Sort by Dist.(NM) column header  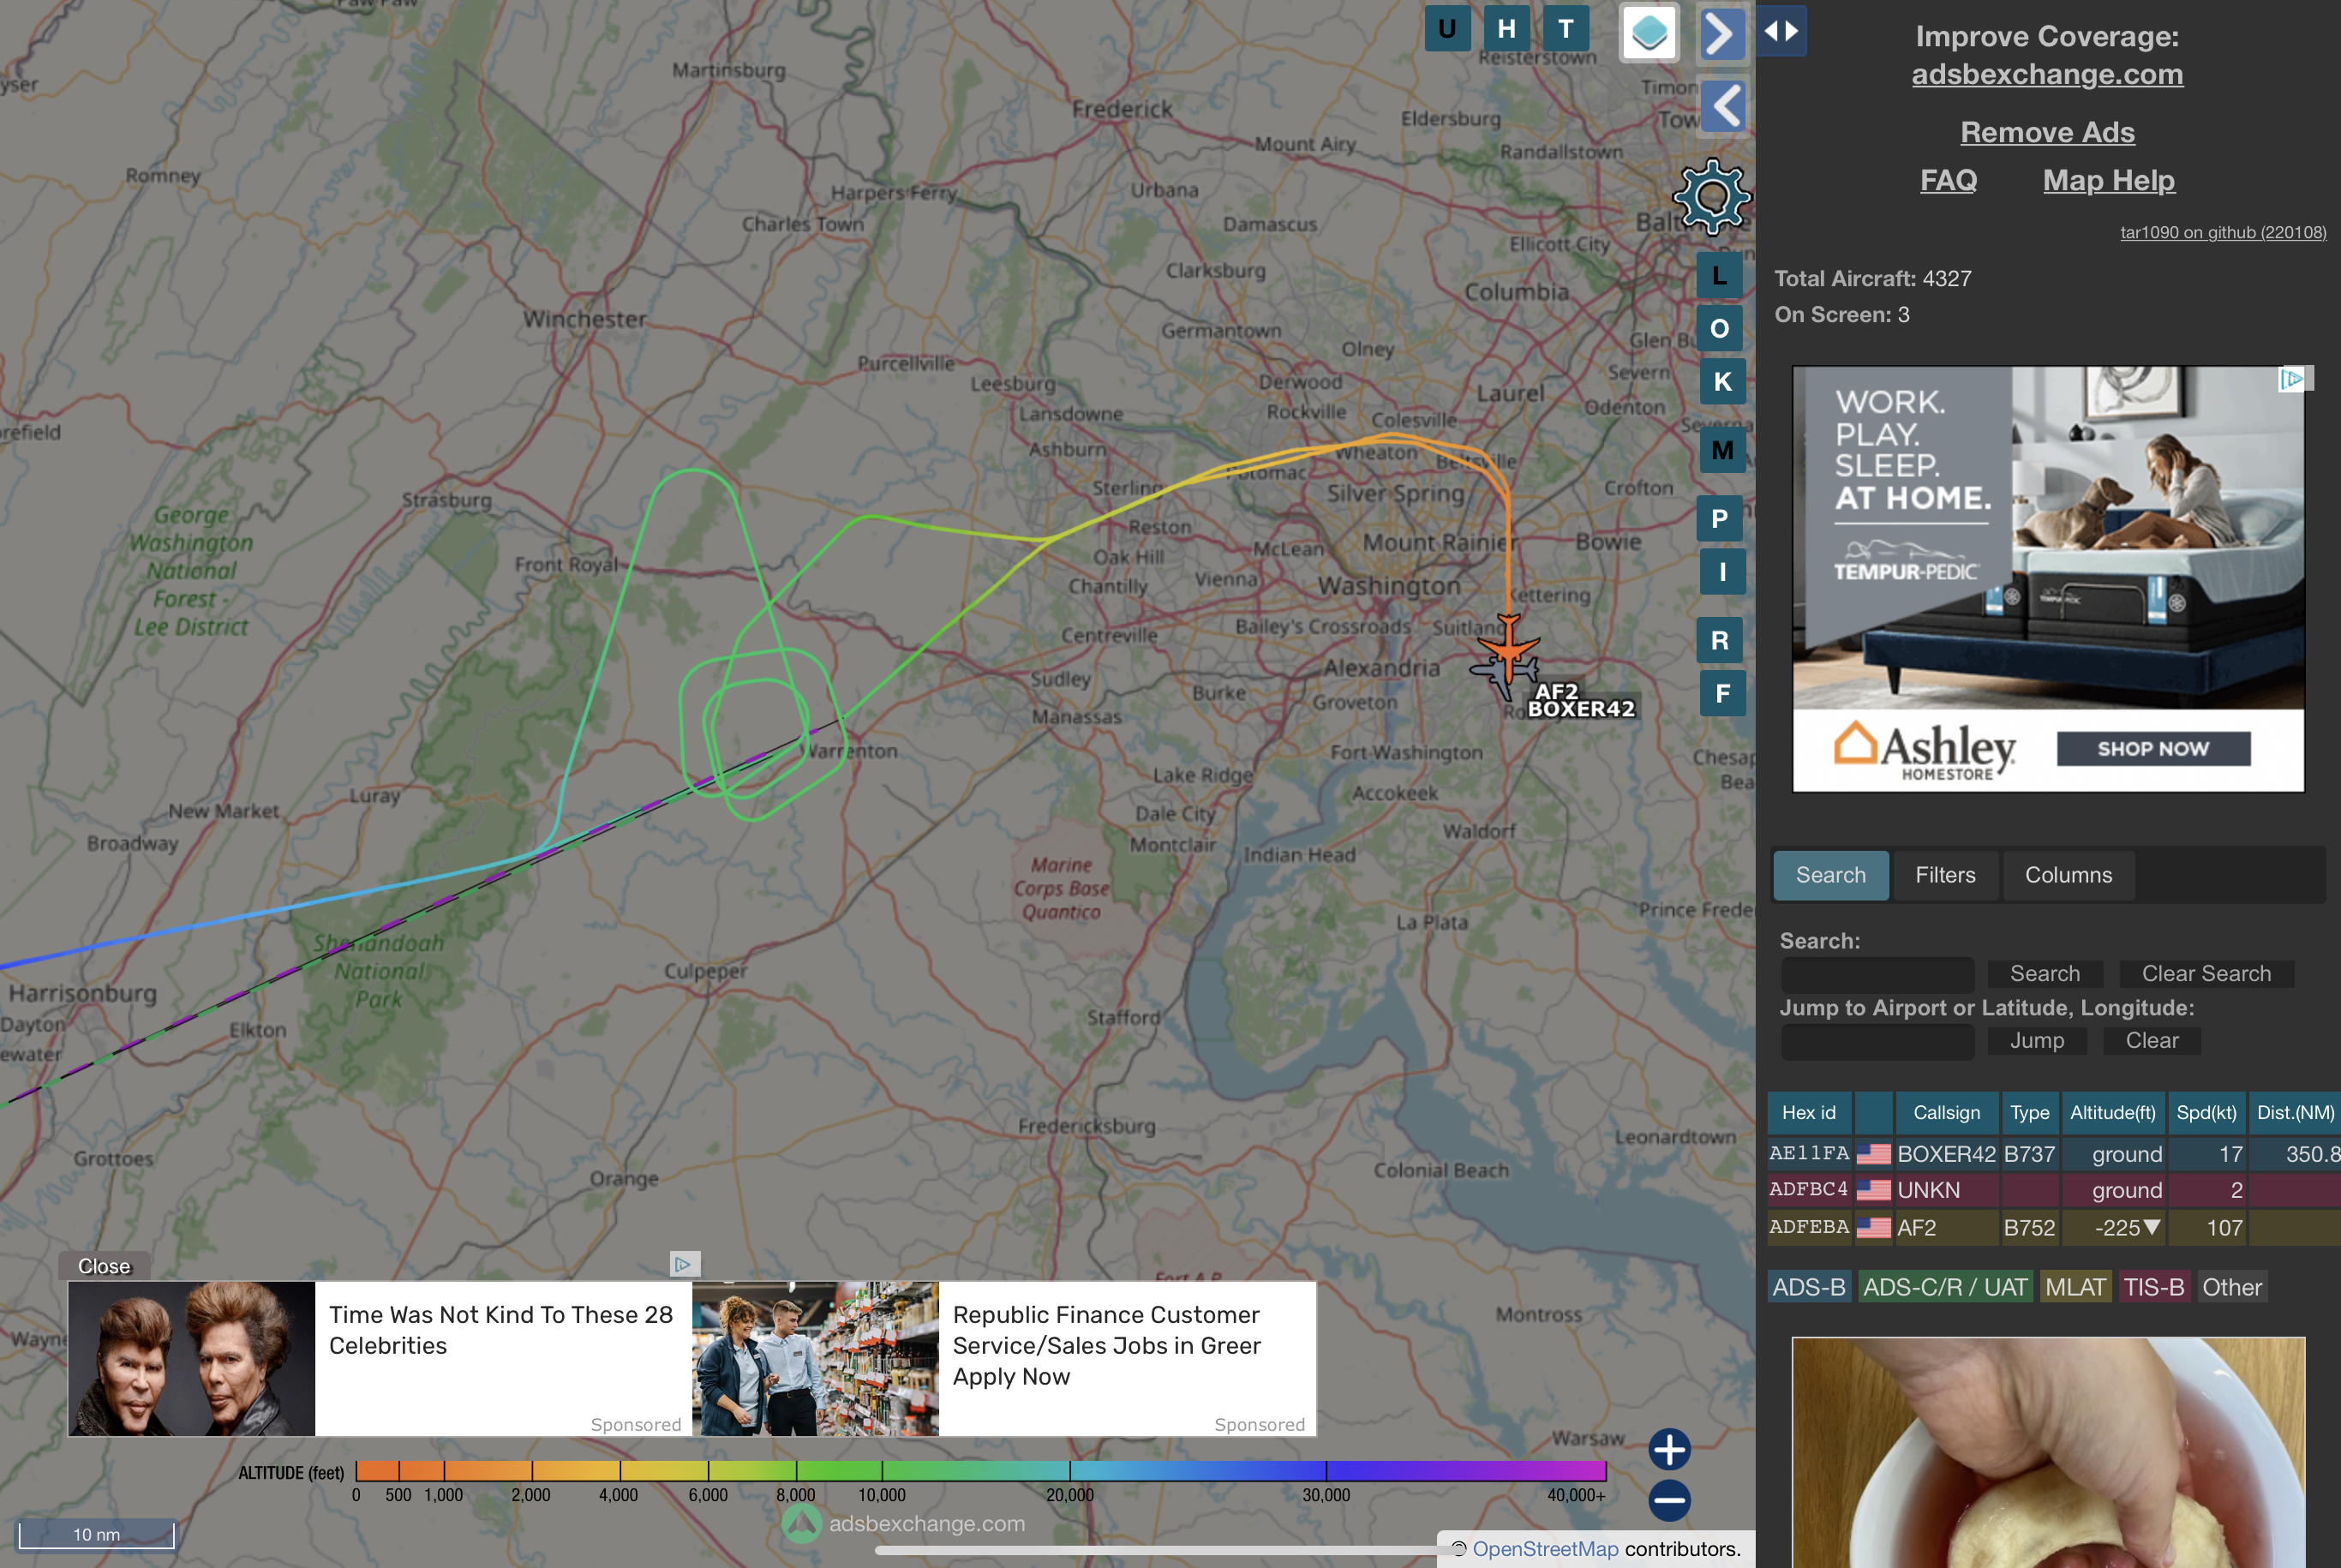(x=2295, y=1113)
